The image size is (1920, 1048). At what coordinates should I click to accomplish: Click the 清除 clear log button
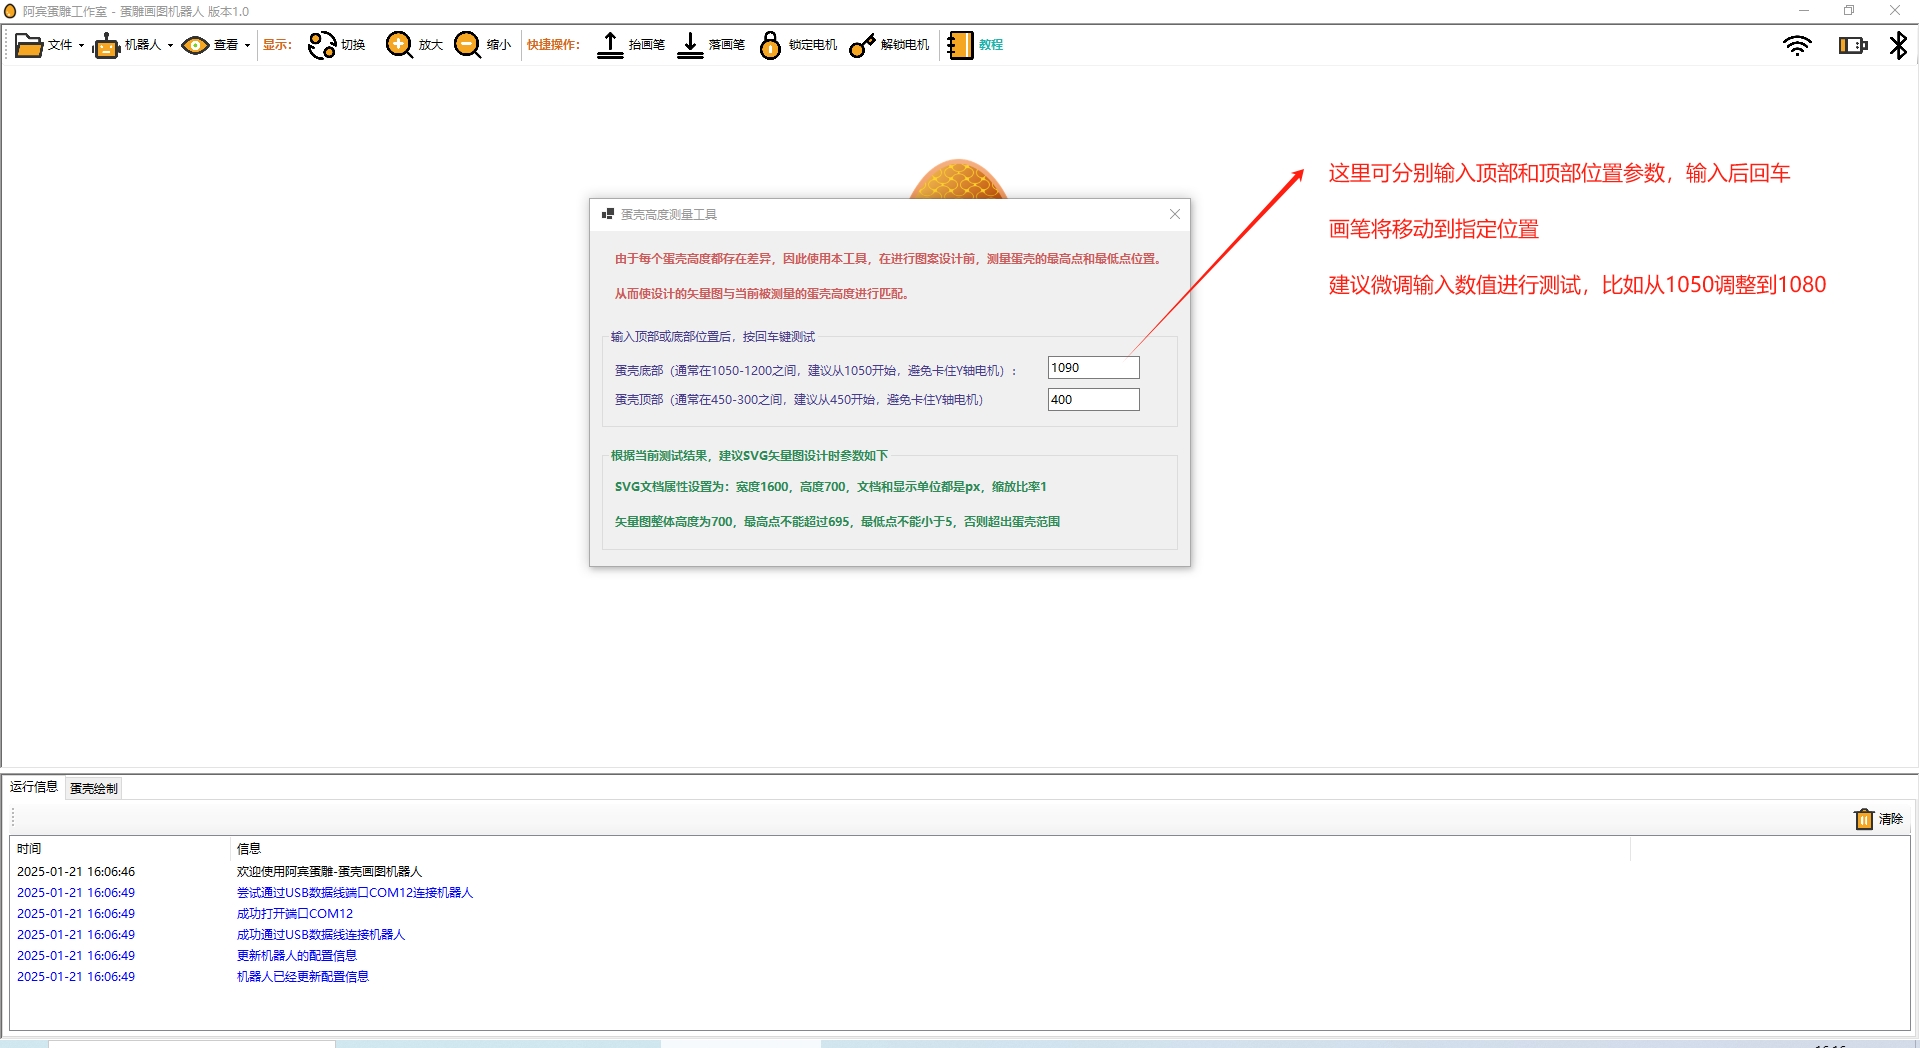tap(1878, 819)
